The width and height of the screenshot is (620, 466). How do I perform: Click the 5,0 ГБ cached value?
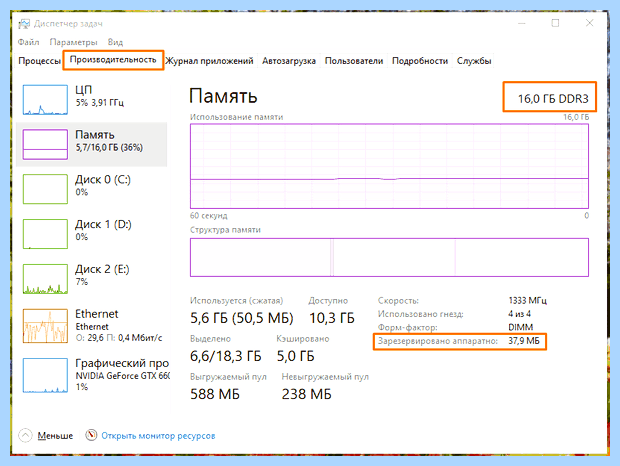[x=295, y=356]
